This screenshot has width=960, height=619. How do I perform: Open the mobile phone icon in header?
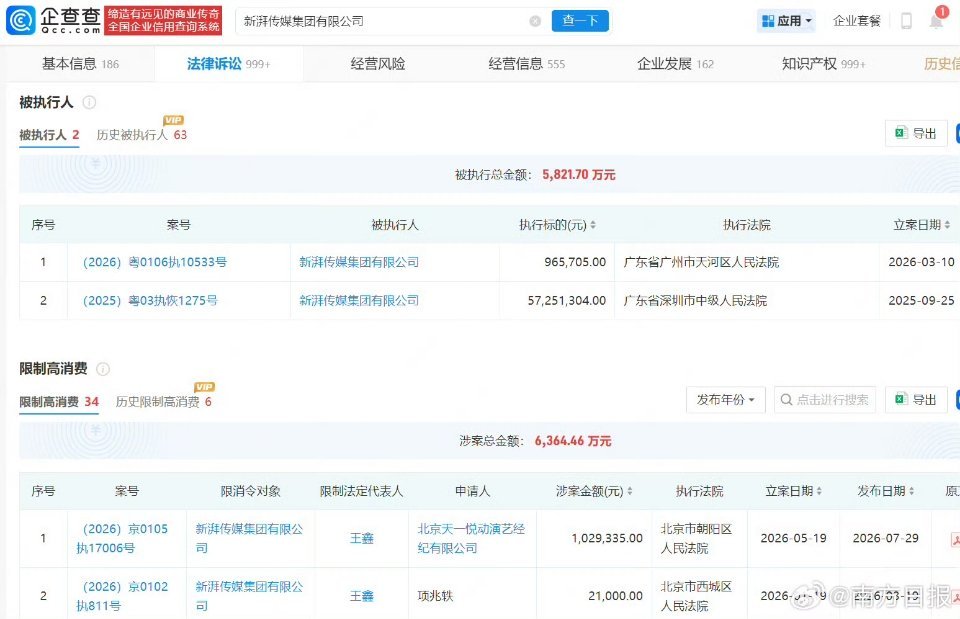(906, 21)
